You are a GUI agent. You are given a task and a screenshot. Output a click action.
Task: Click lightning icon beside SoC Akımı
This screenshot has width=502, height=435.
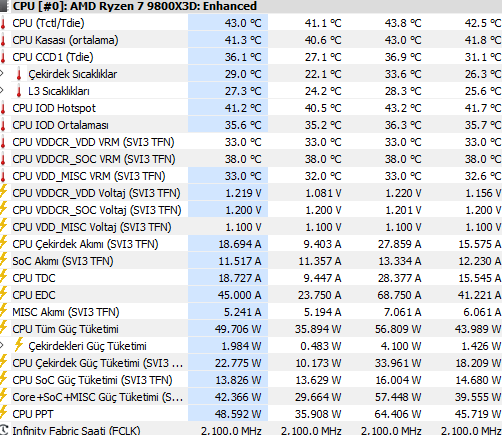3,260
